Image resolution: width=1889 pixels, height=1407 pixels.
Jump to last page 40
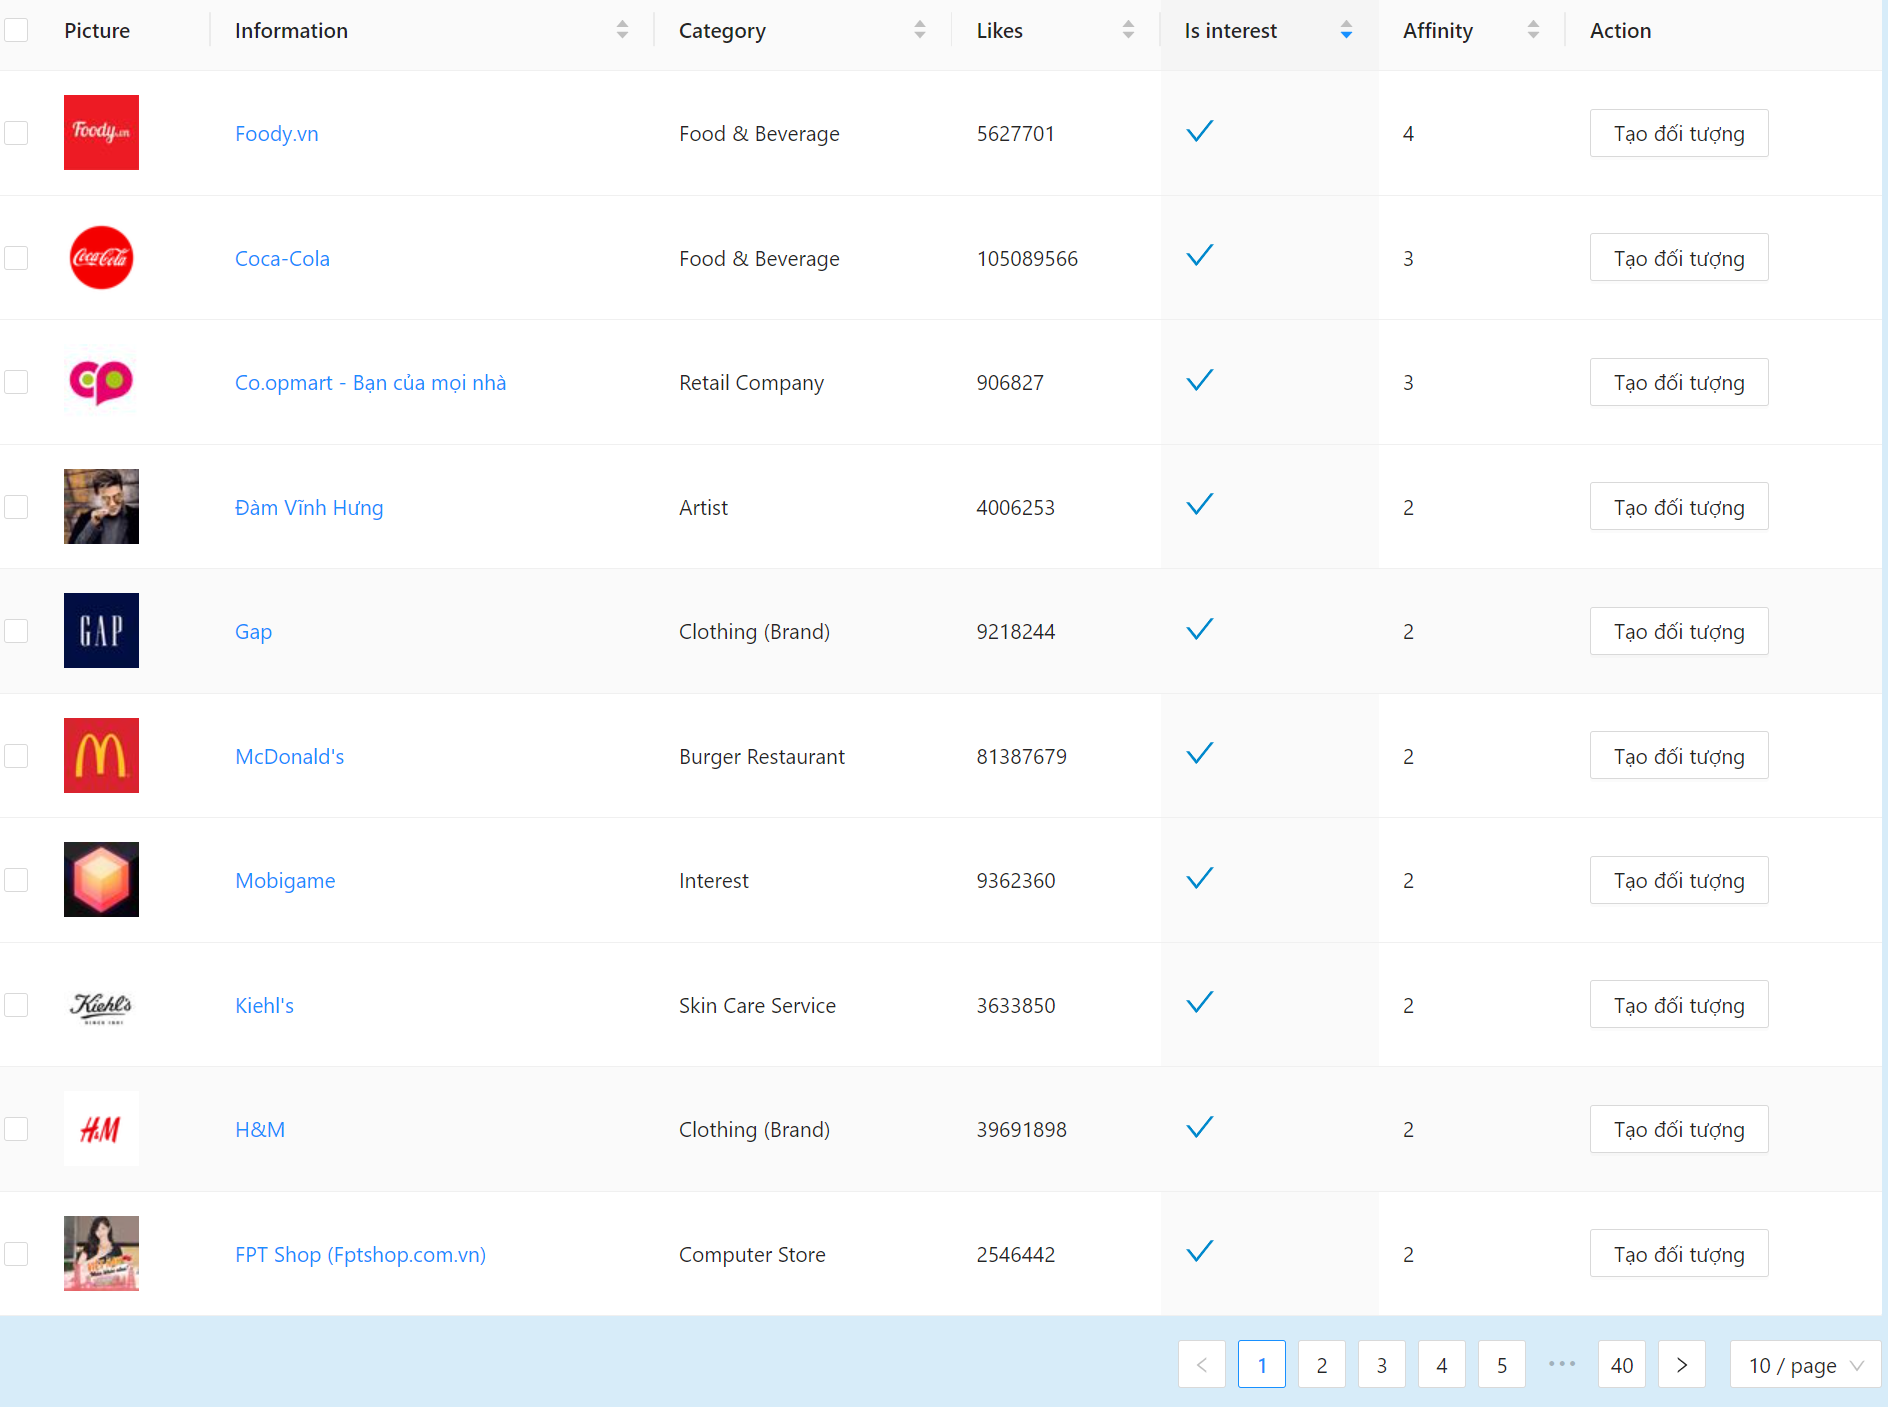pyautogui.click(x=1622, y=1365)
